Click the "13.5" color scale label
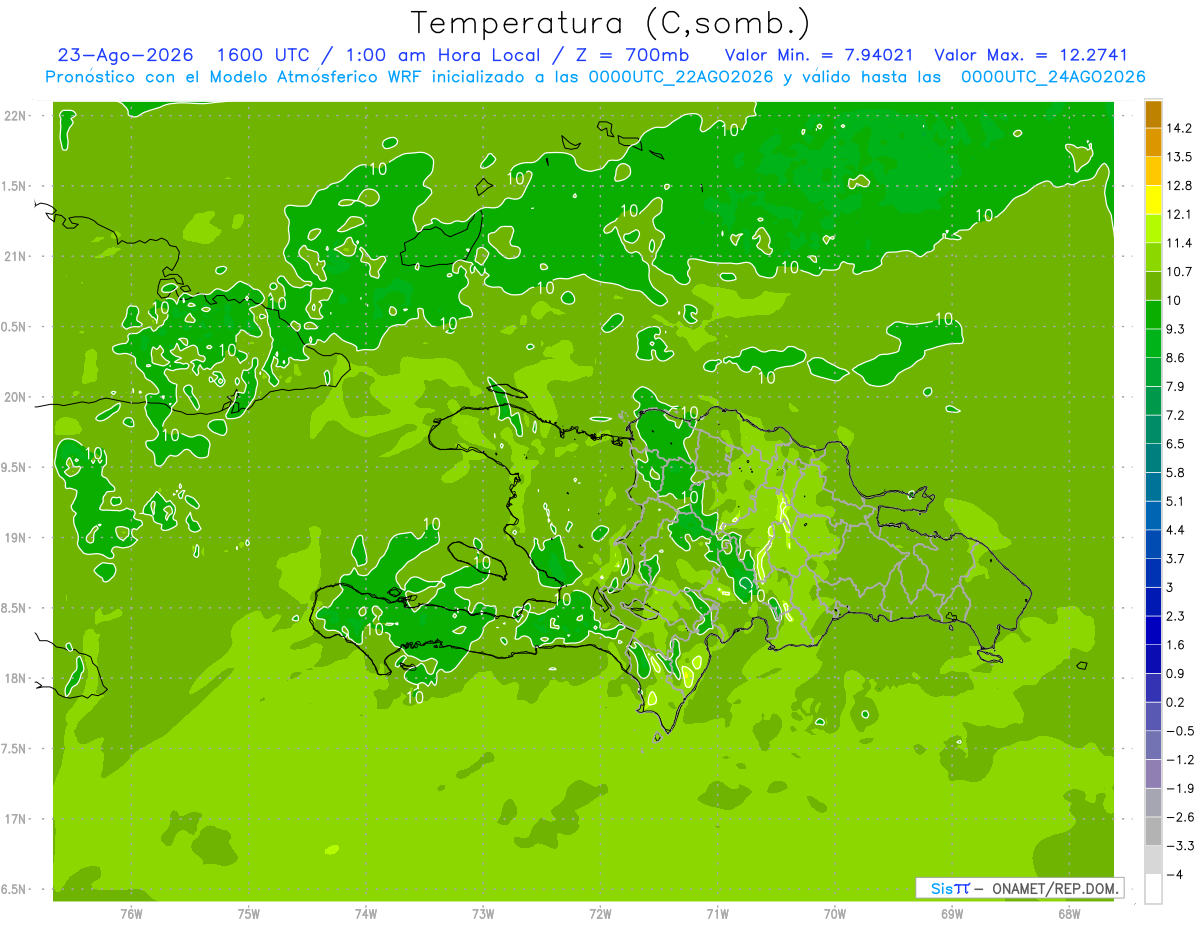This screenshot has height=927, width=1200. pyautogui.click(x=1179, y=157)
